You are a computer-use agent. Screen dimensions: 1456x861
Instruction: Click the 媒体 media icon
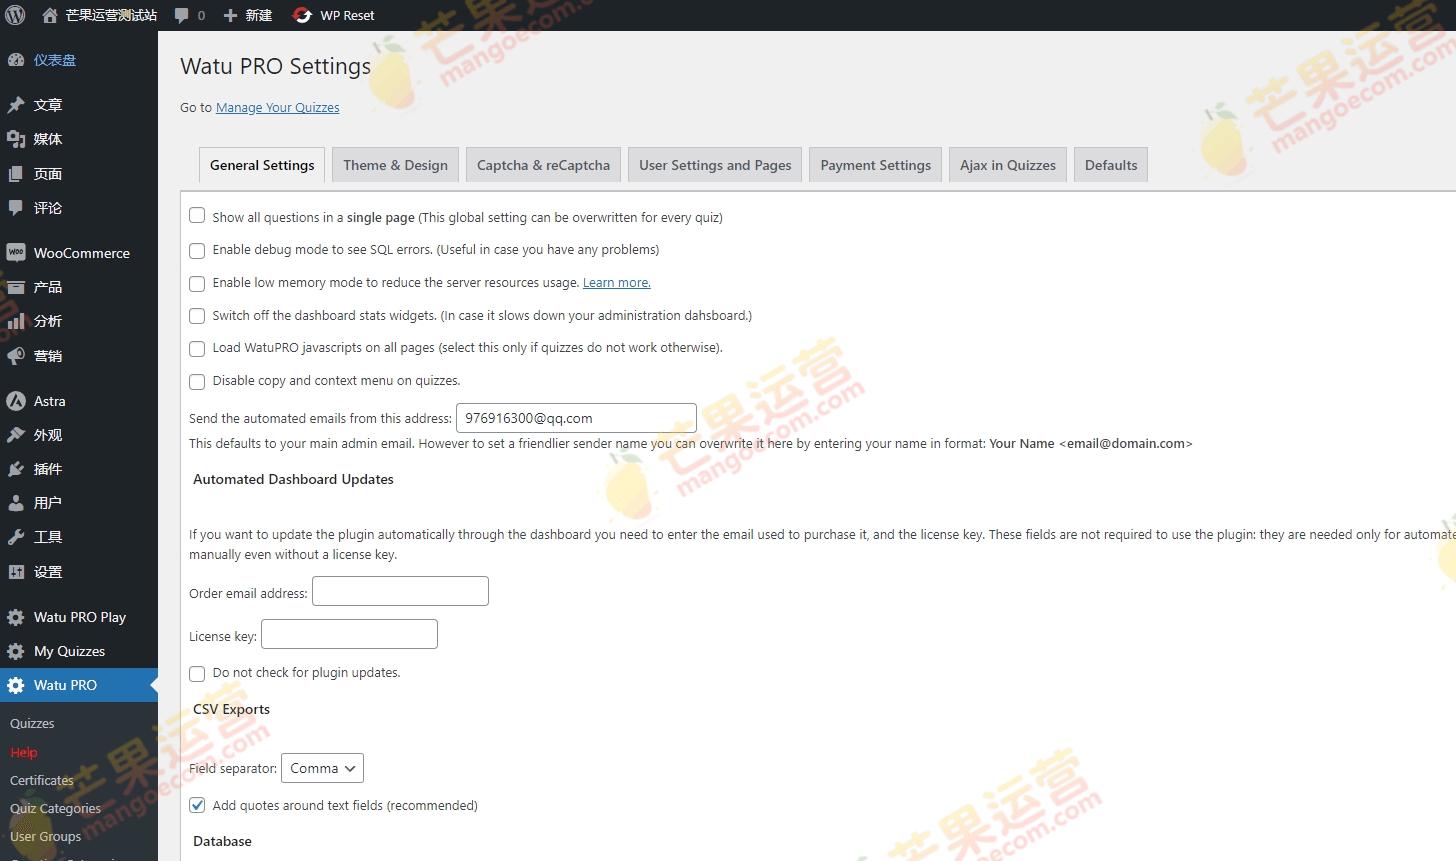(x=16, y=139)
